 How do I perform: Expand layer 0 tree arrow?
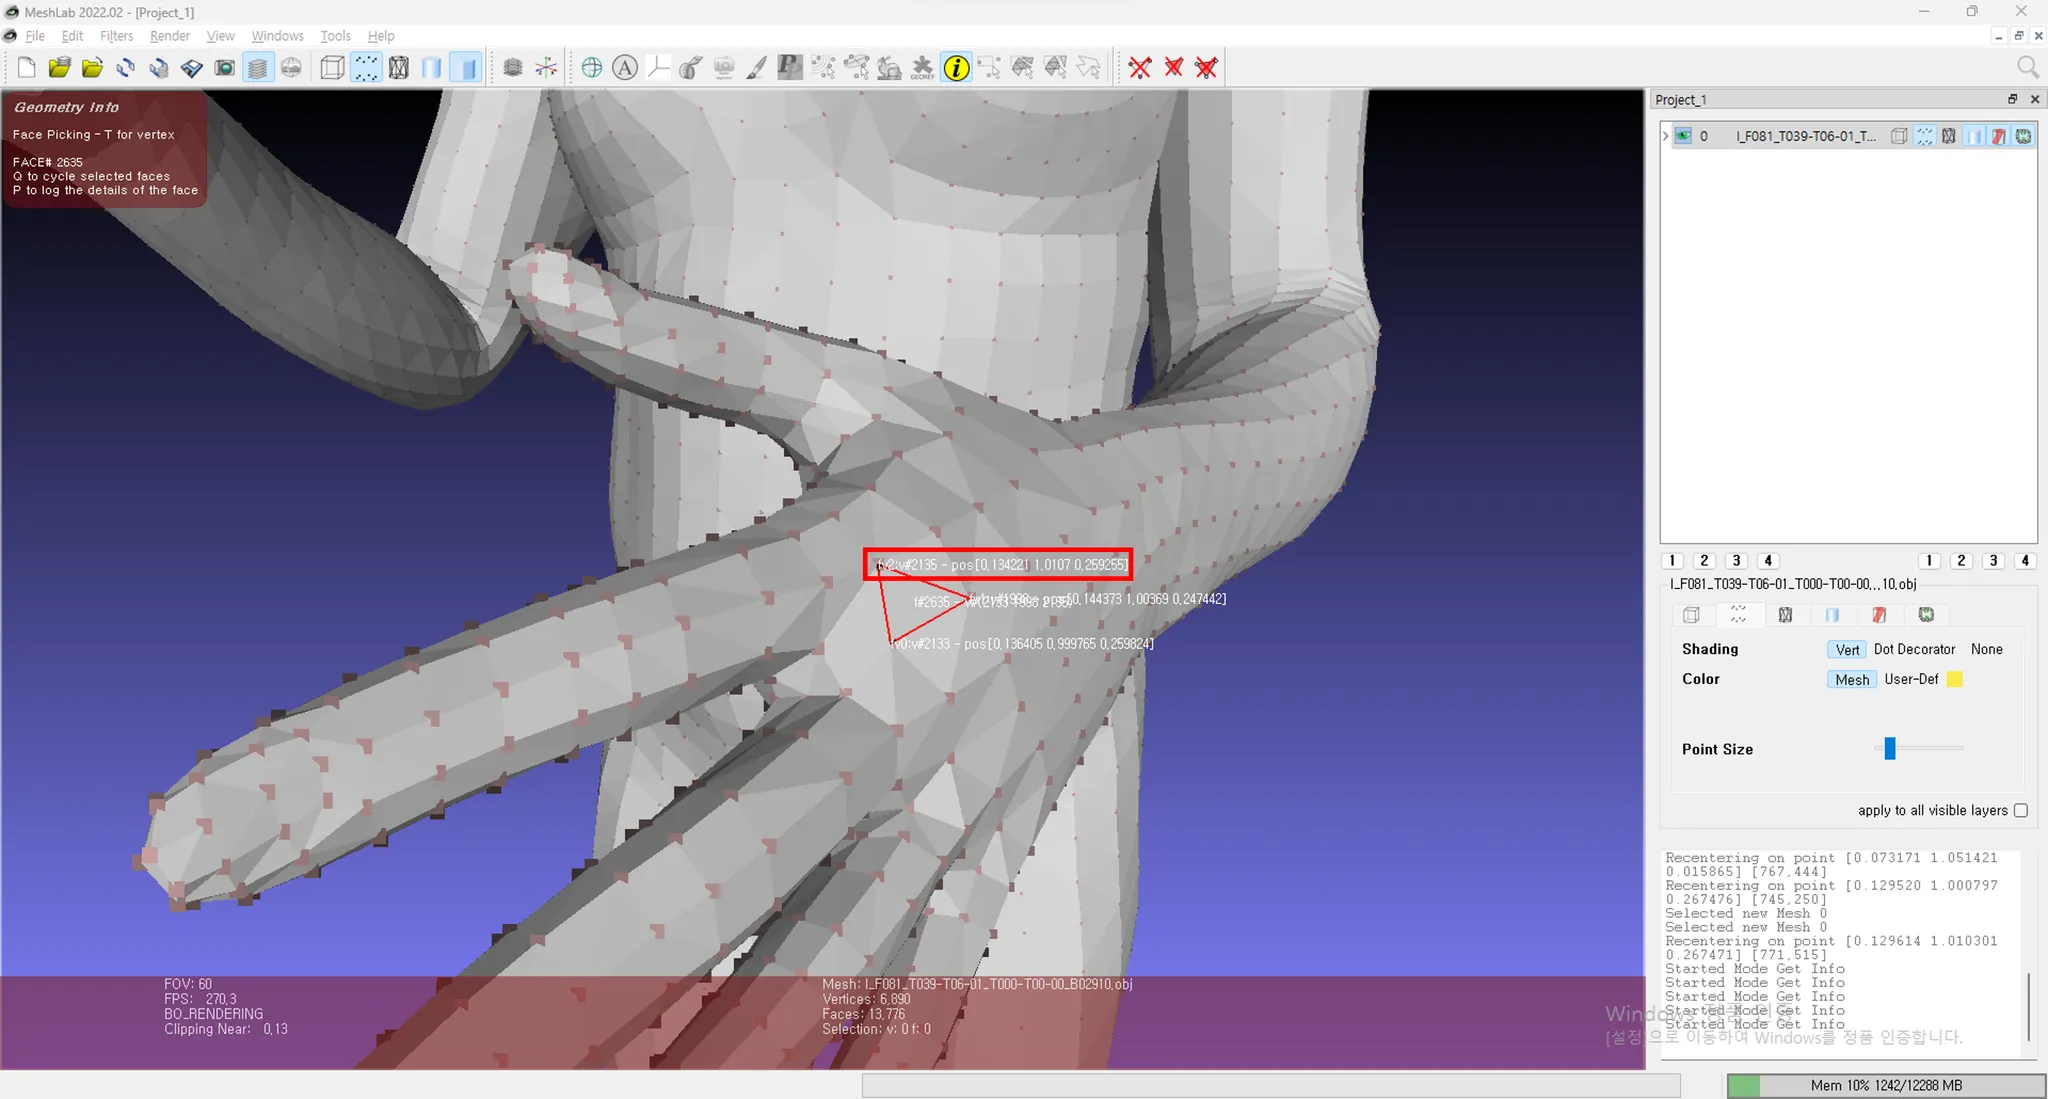(x=1666, y=136)
